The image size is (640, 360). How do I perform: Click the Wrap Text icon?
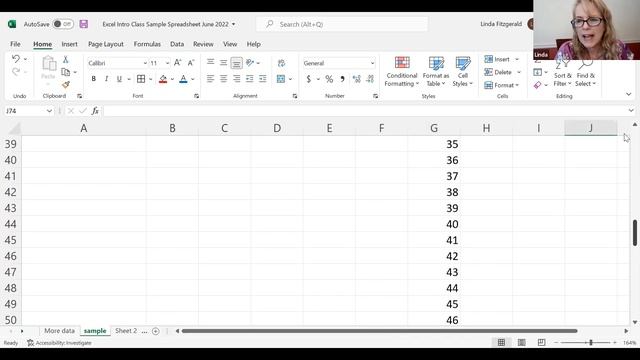coord(281,63)
